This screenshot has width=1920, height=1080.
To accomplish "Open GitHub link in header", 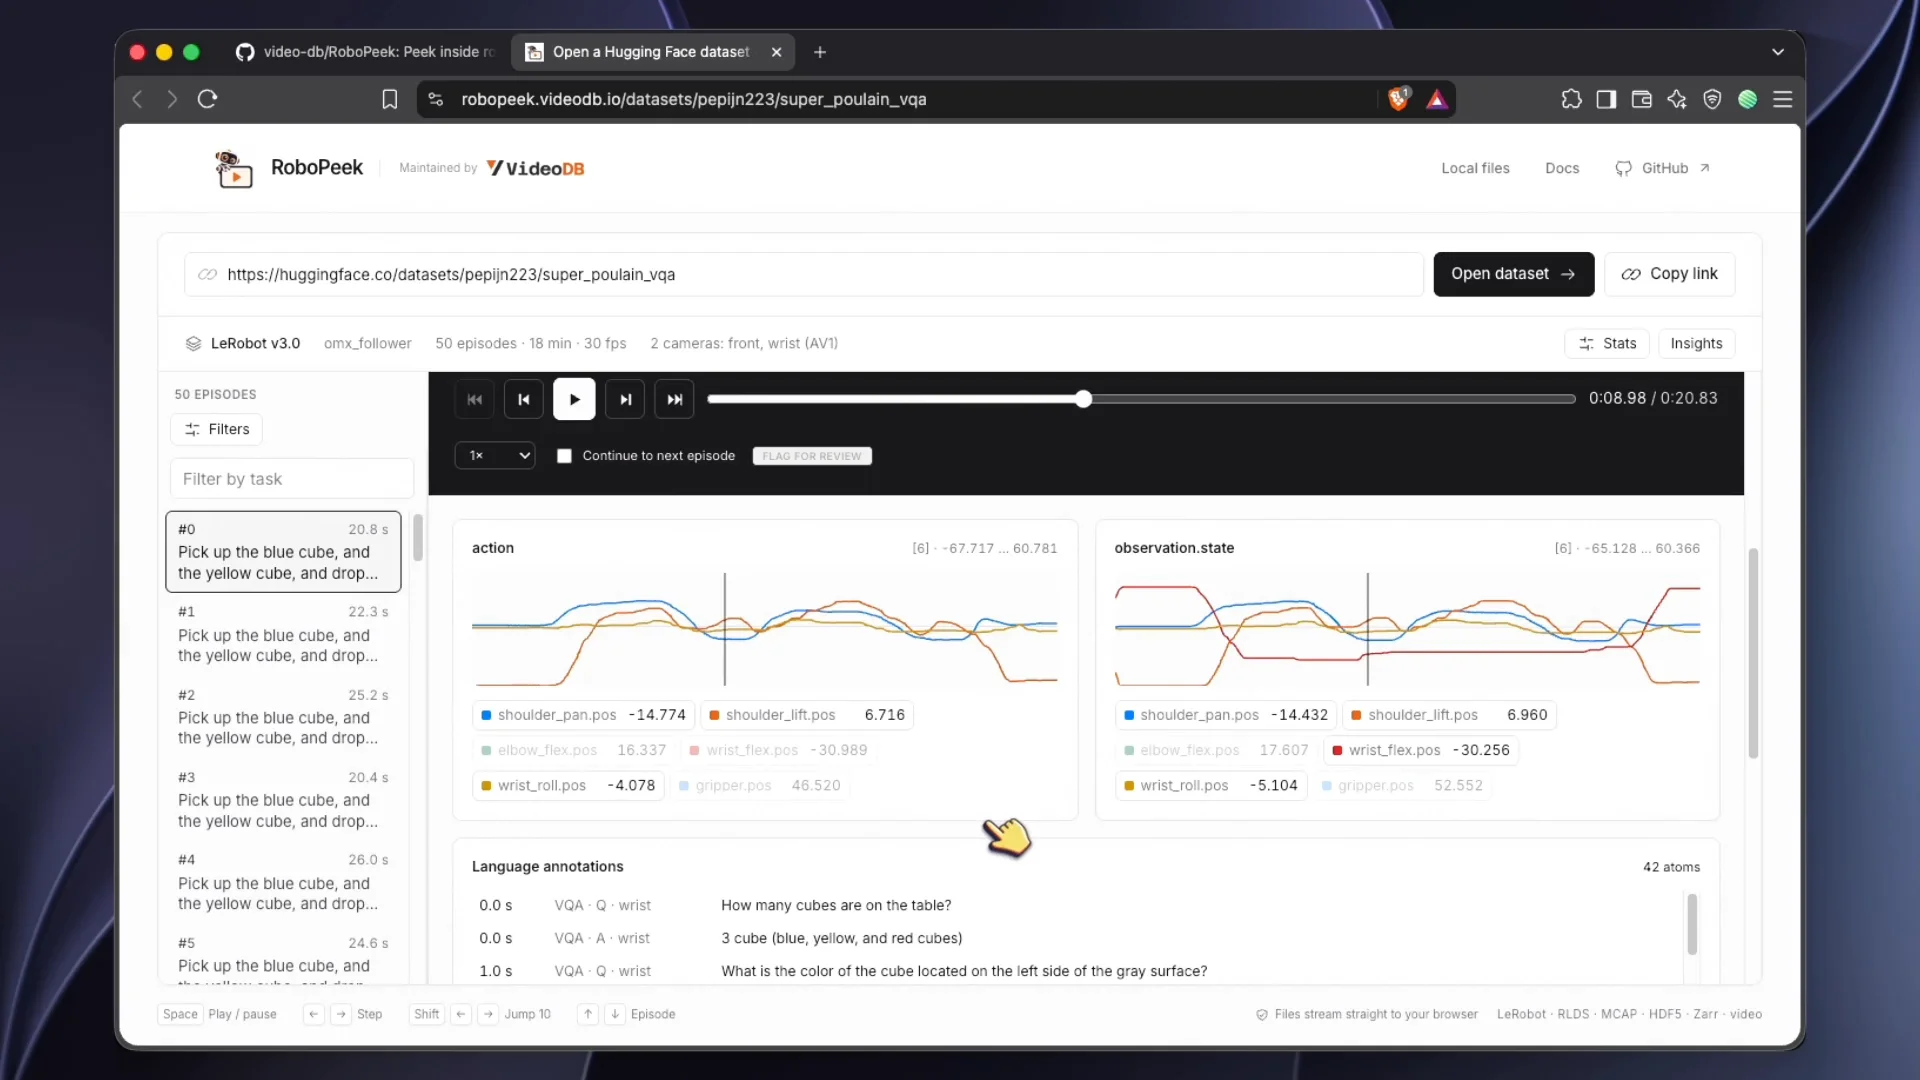I will tap(1662, 168).
